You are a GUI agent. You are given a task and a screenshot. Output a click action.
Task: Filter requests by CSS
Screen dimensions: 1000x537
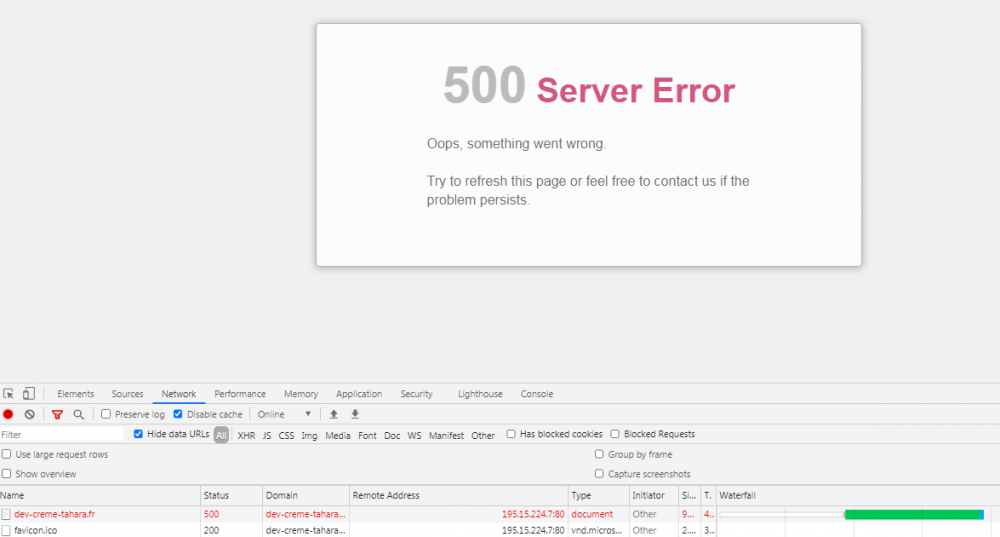pyautogui.click(x=286, y=436)
